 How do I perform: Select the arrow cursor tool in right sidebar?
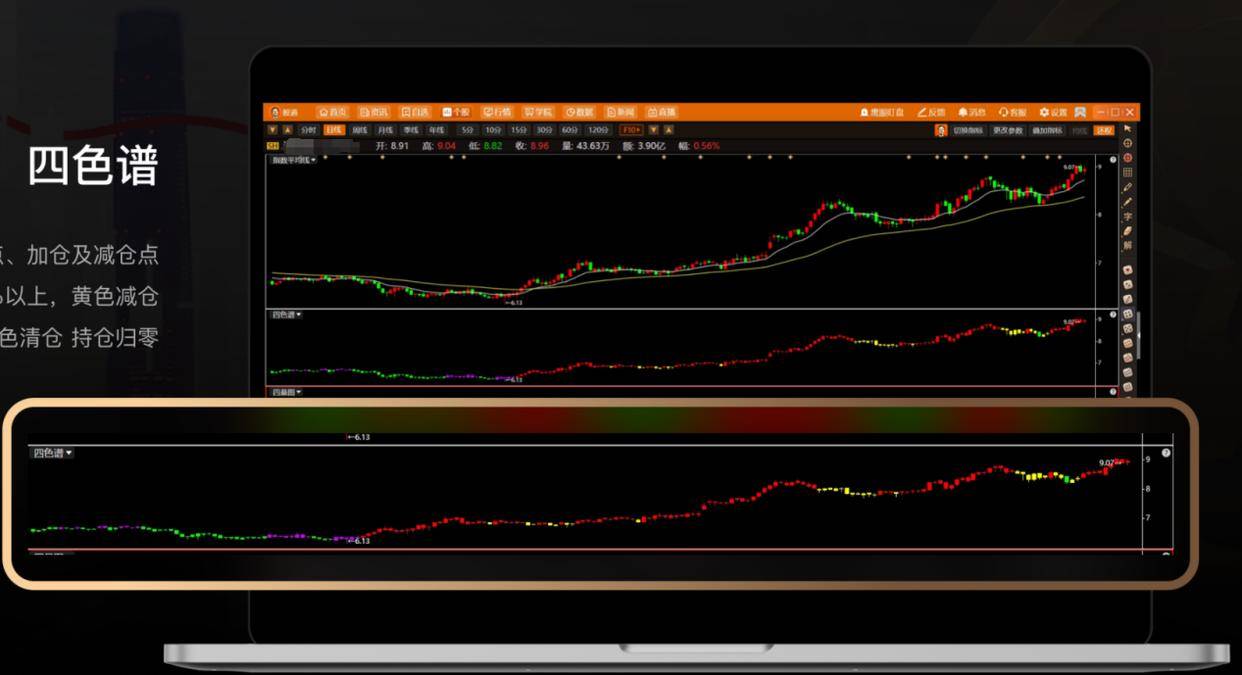tap(1127, 129)
